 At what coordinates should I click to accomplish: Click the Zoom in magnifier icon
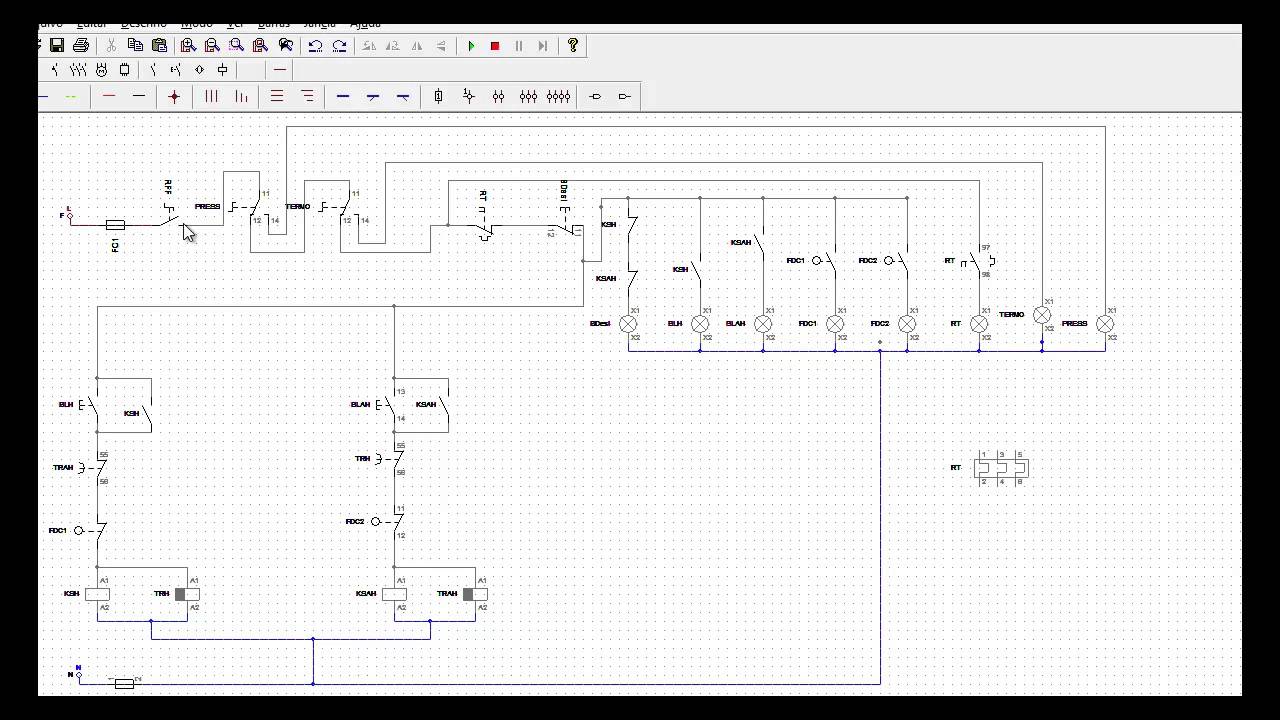(188, 45)
